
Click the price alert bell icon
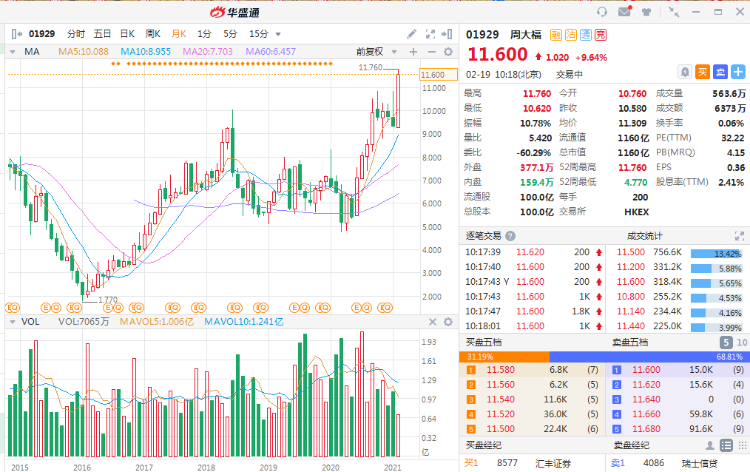click(684, 72)
